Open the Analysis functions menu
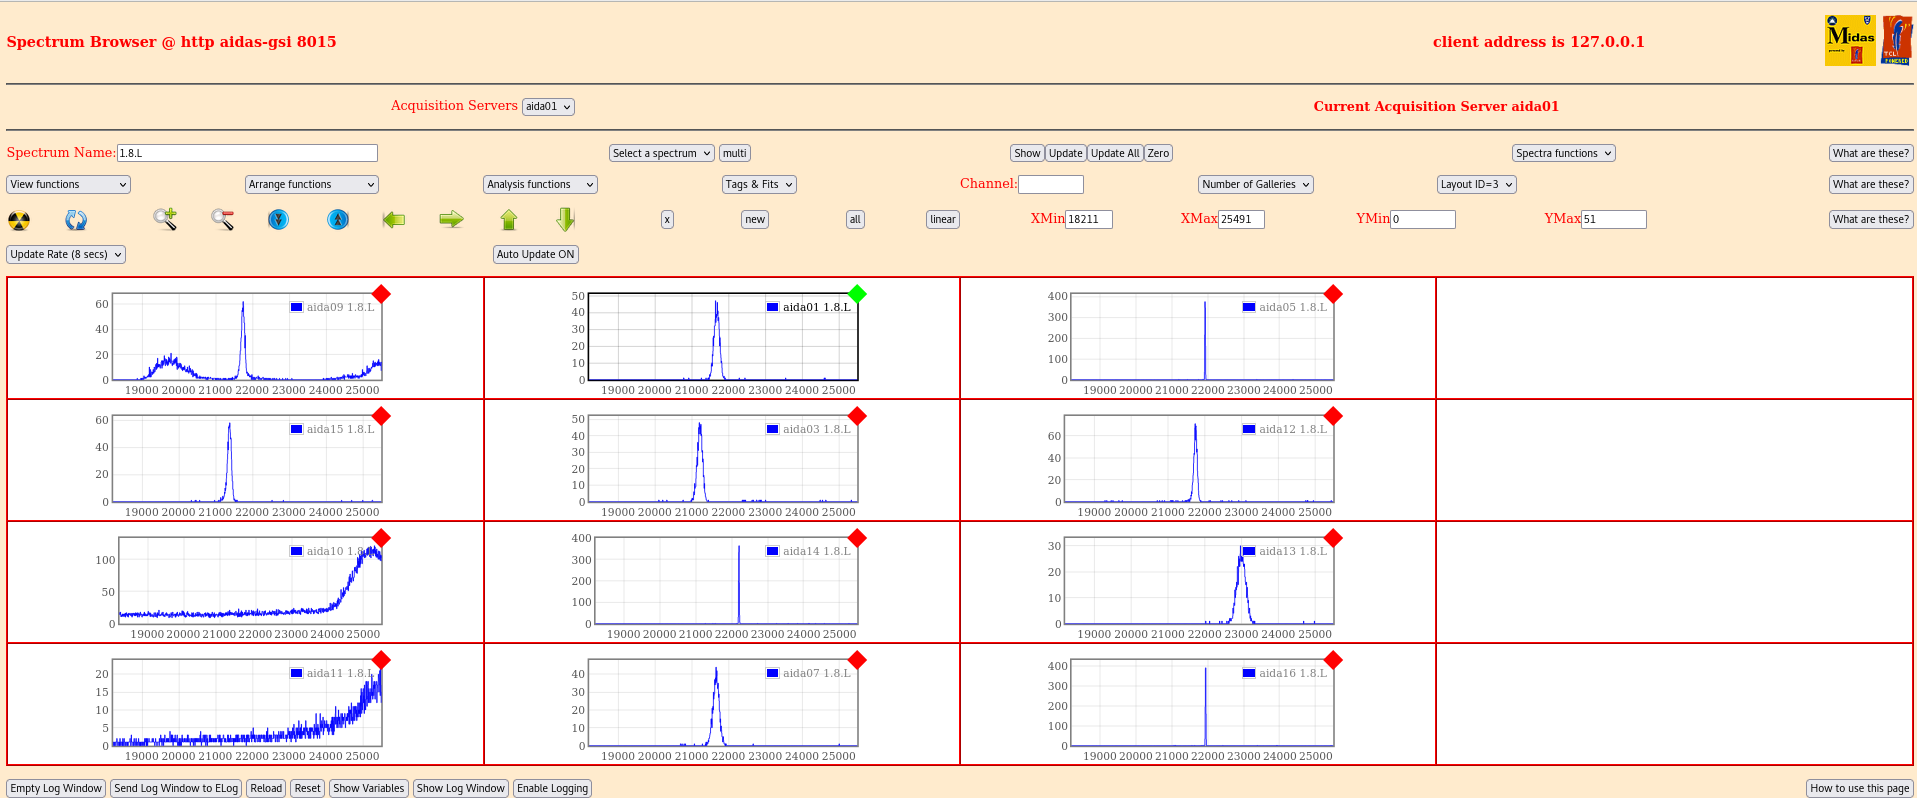Image resolution: width=1917 pixels, height=798 pixels. tap(540, 184)
